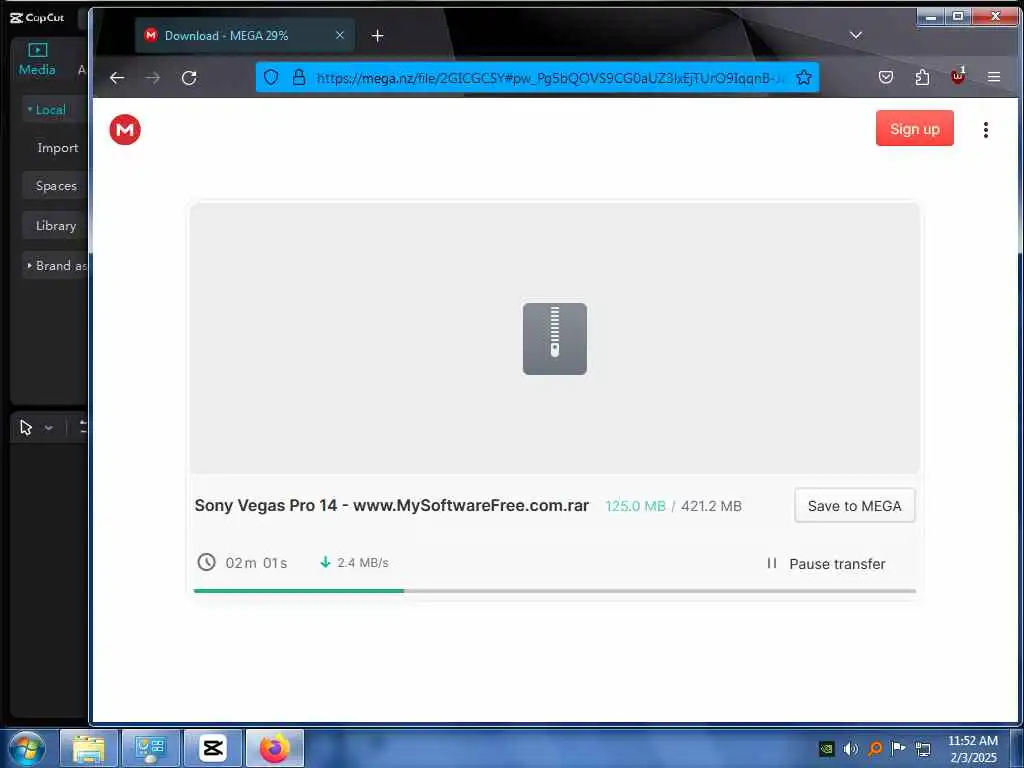1024x768 pixels.
Task: Open the Windows Start menu
Action: pos(27,748)
